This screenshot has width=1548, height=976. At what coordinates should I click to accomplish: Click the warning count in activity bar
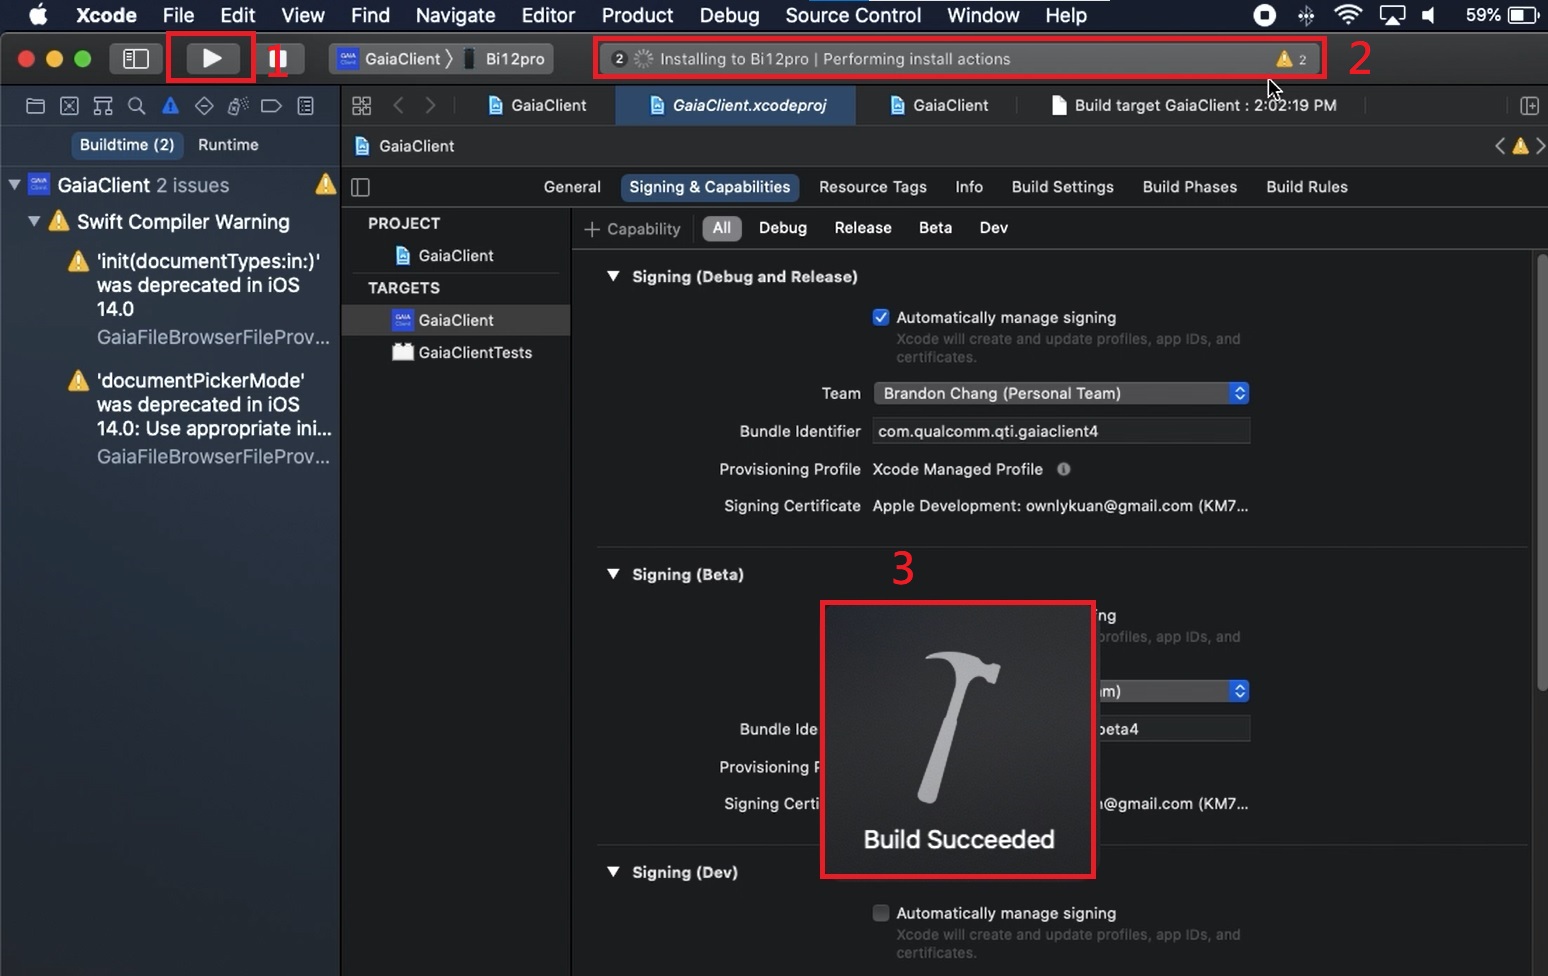point(1291,59)
